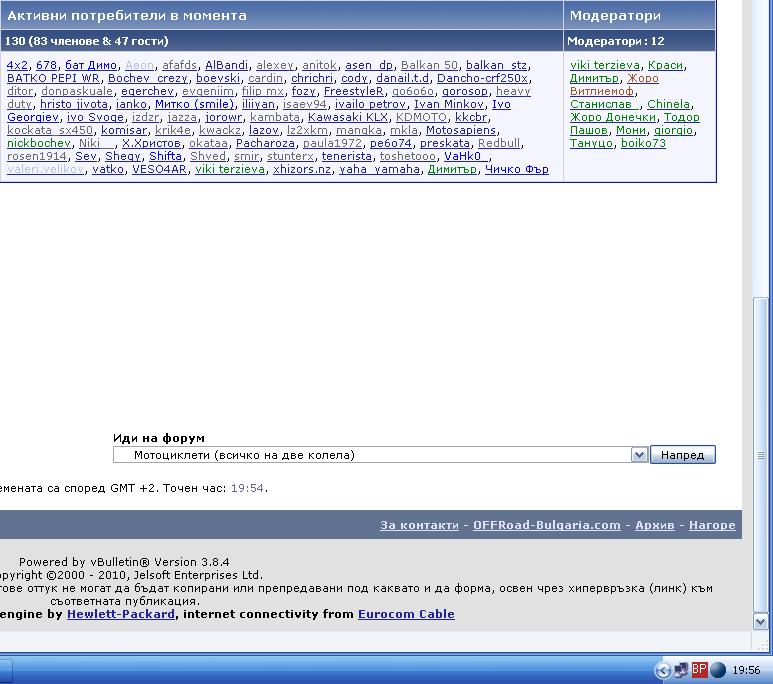773x684 pixels.
Task: Open user Митко (smile) profile
Action: click(194, 104)
